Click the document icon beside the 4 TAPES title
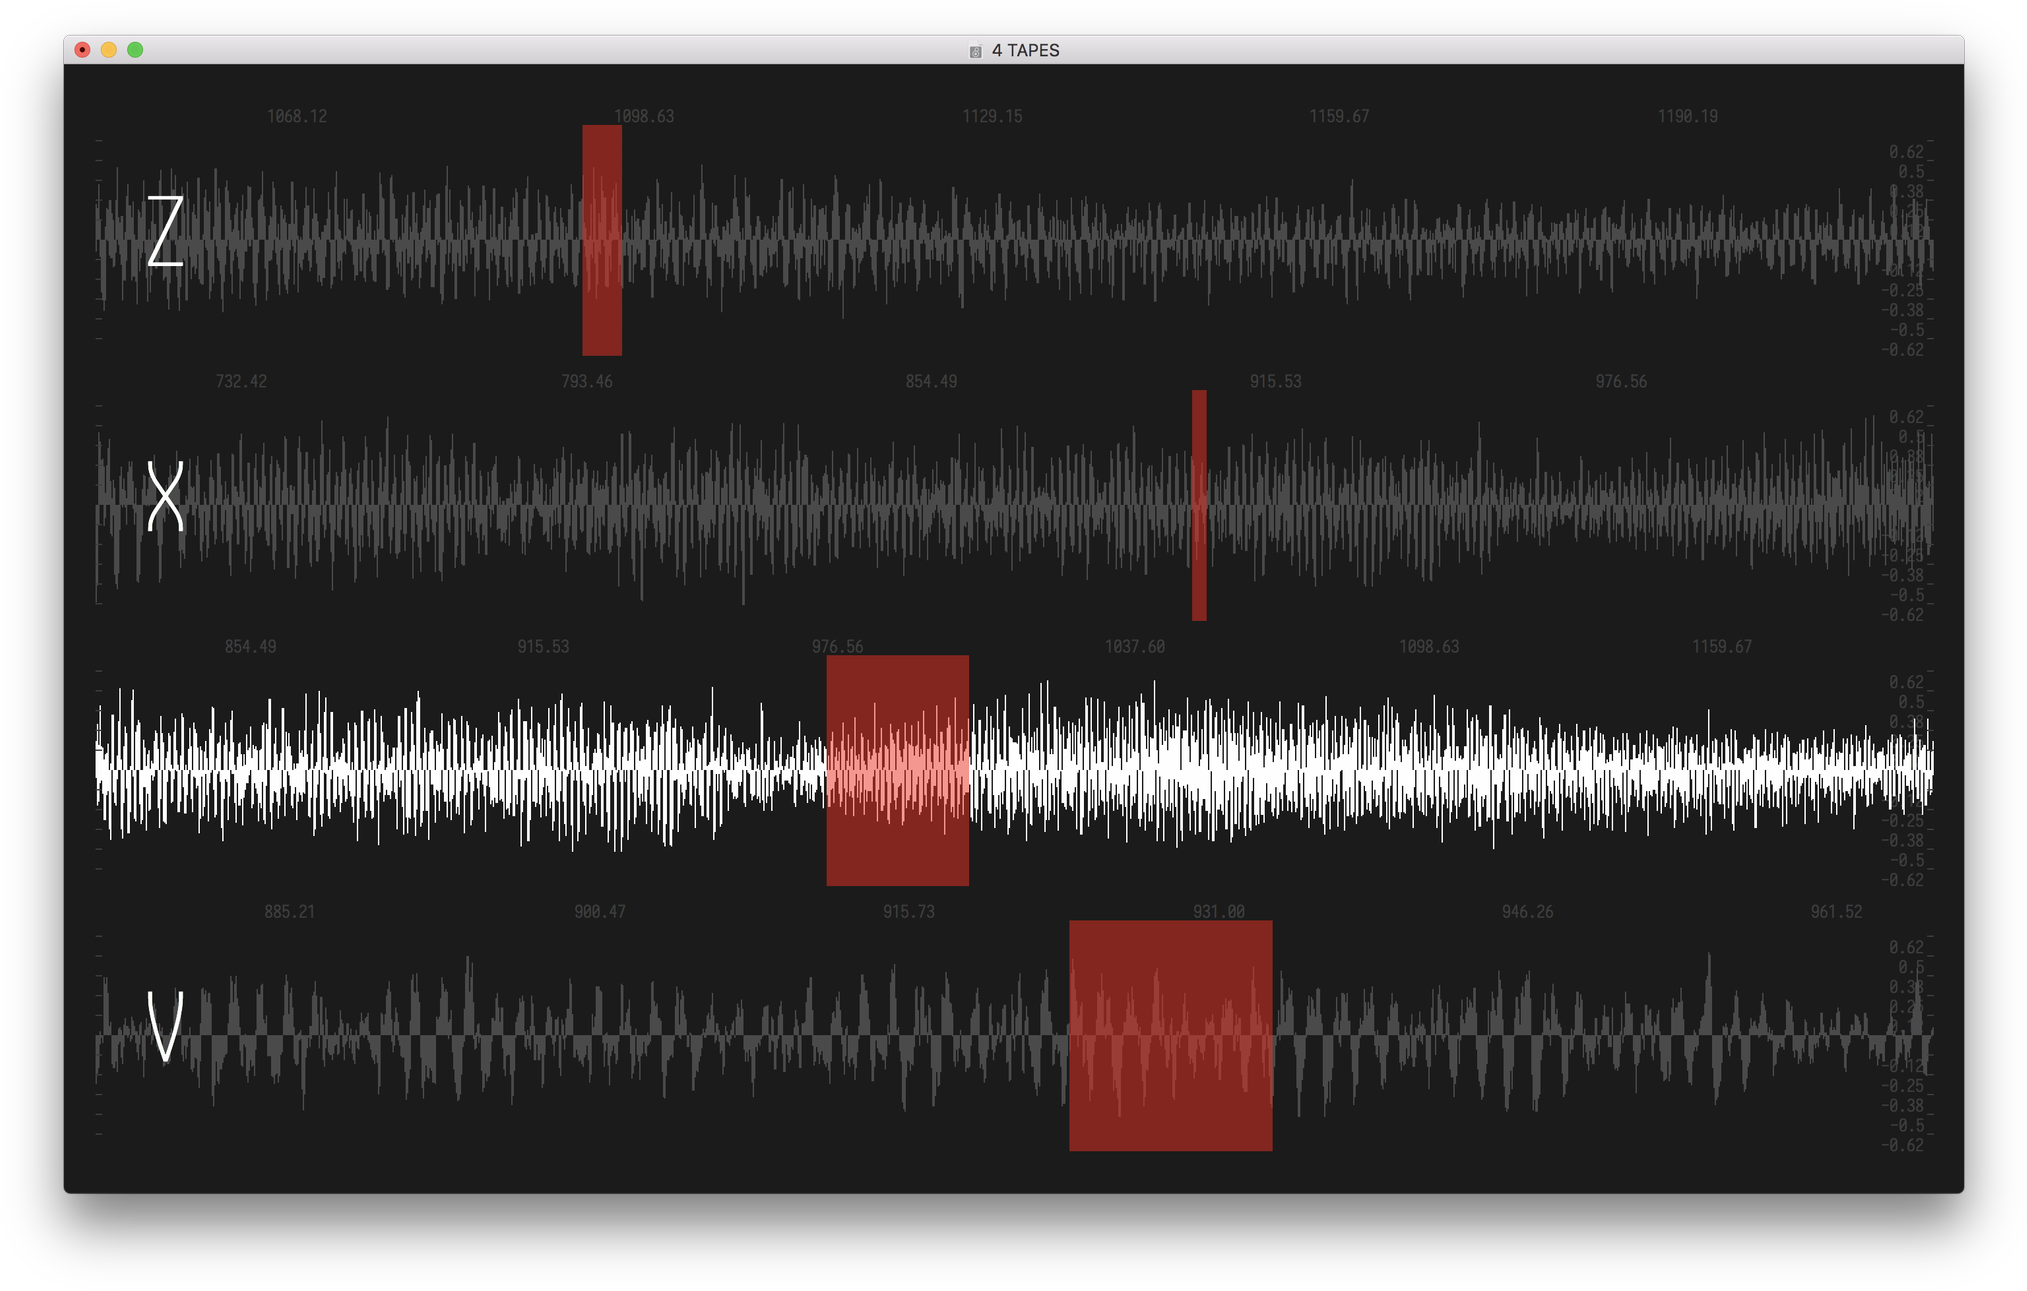 [x=975, y=51]
